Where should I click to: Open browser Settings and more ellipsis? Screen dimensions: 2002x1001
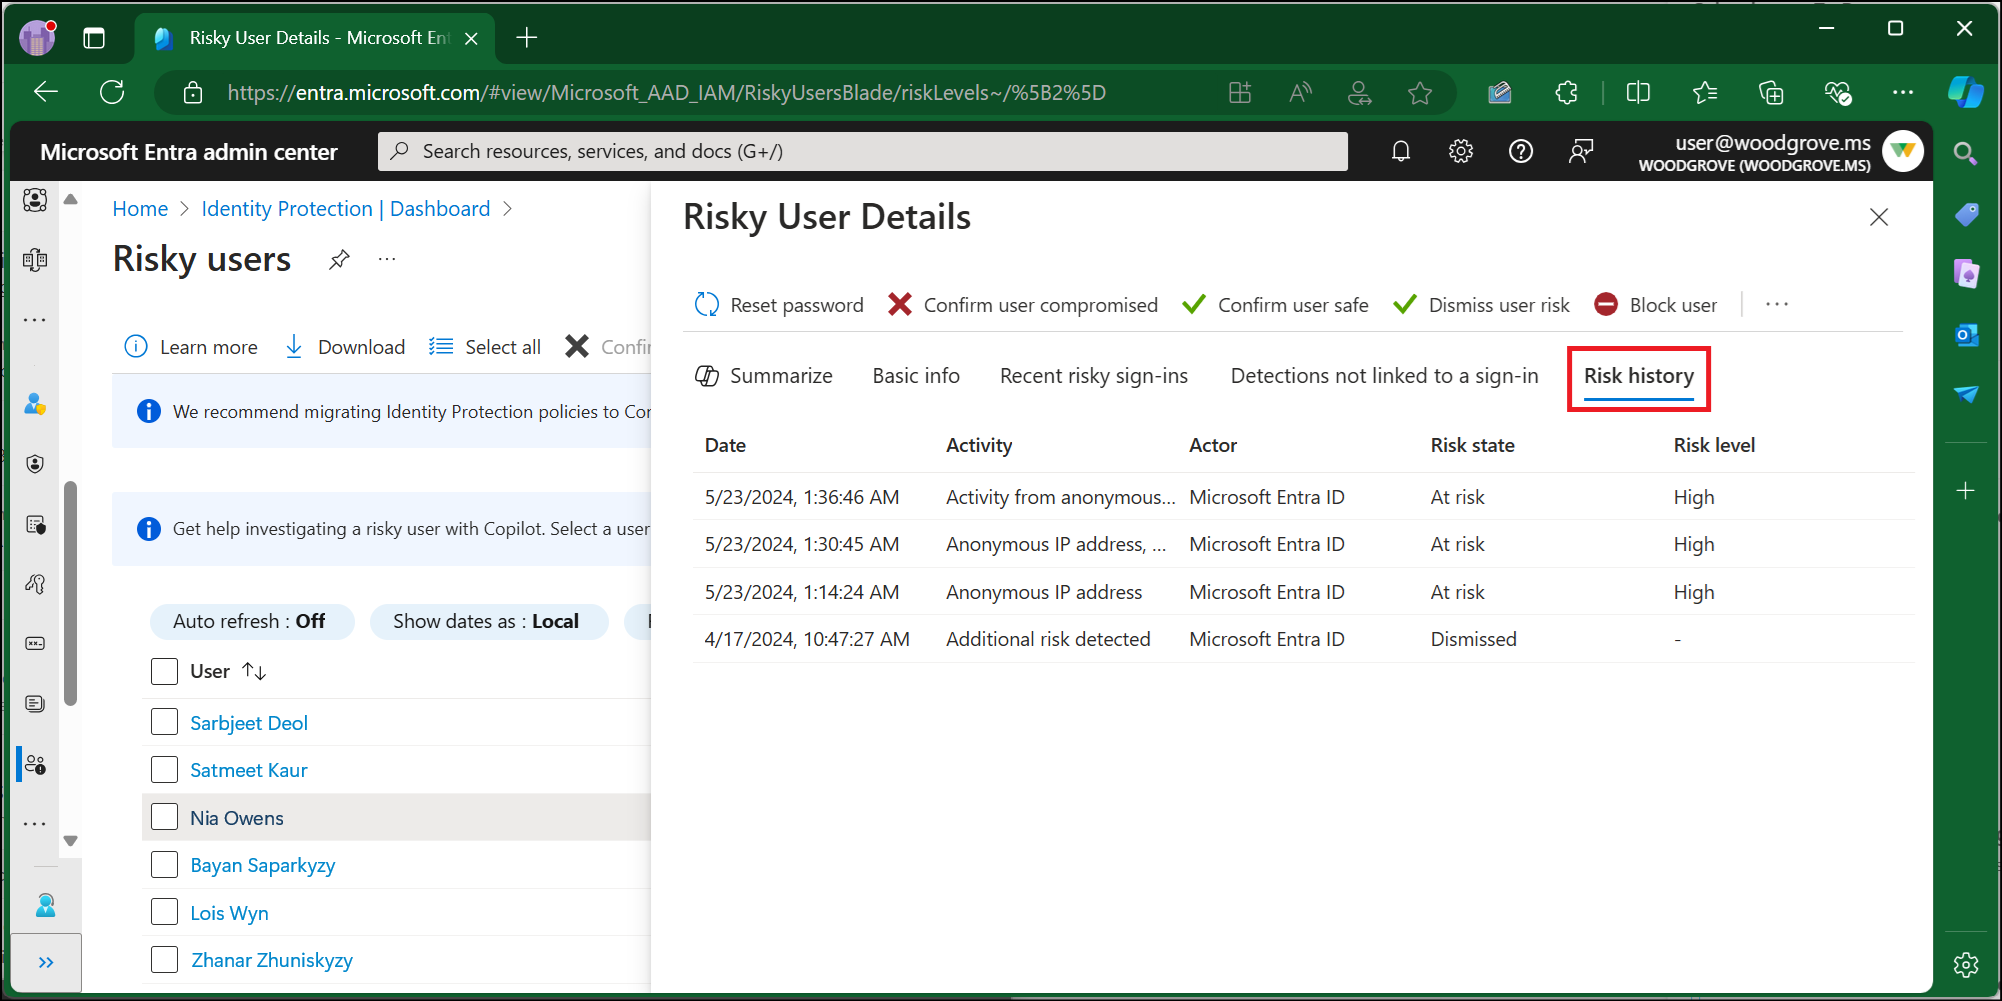(x=1902, y=93)
